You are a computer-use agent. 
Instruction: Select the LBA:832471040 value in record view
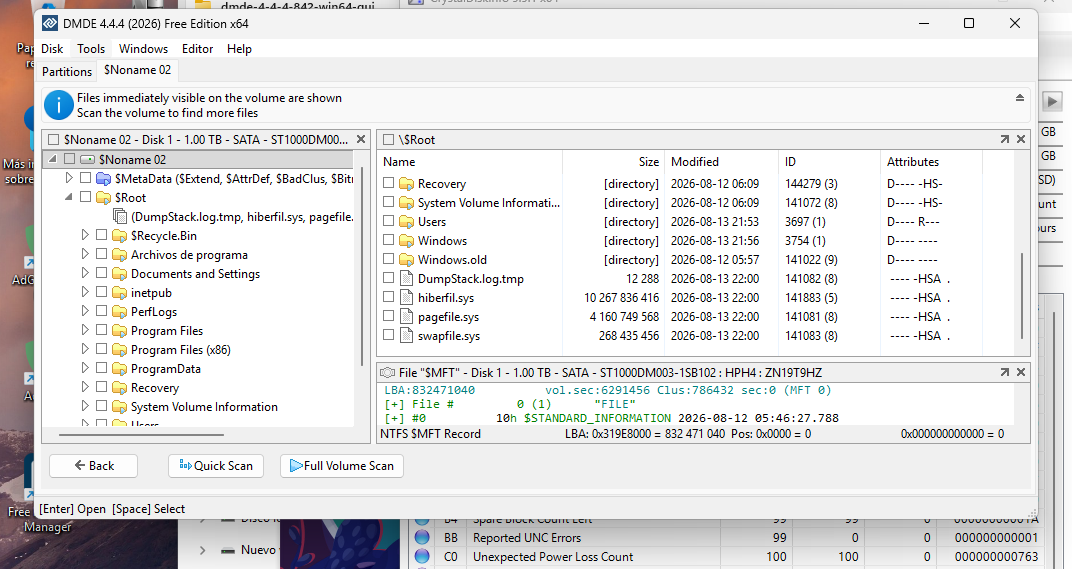click(430, 391)
